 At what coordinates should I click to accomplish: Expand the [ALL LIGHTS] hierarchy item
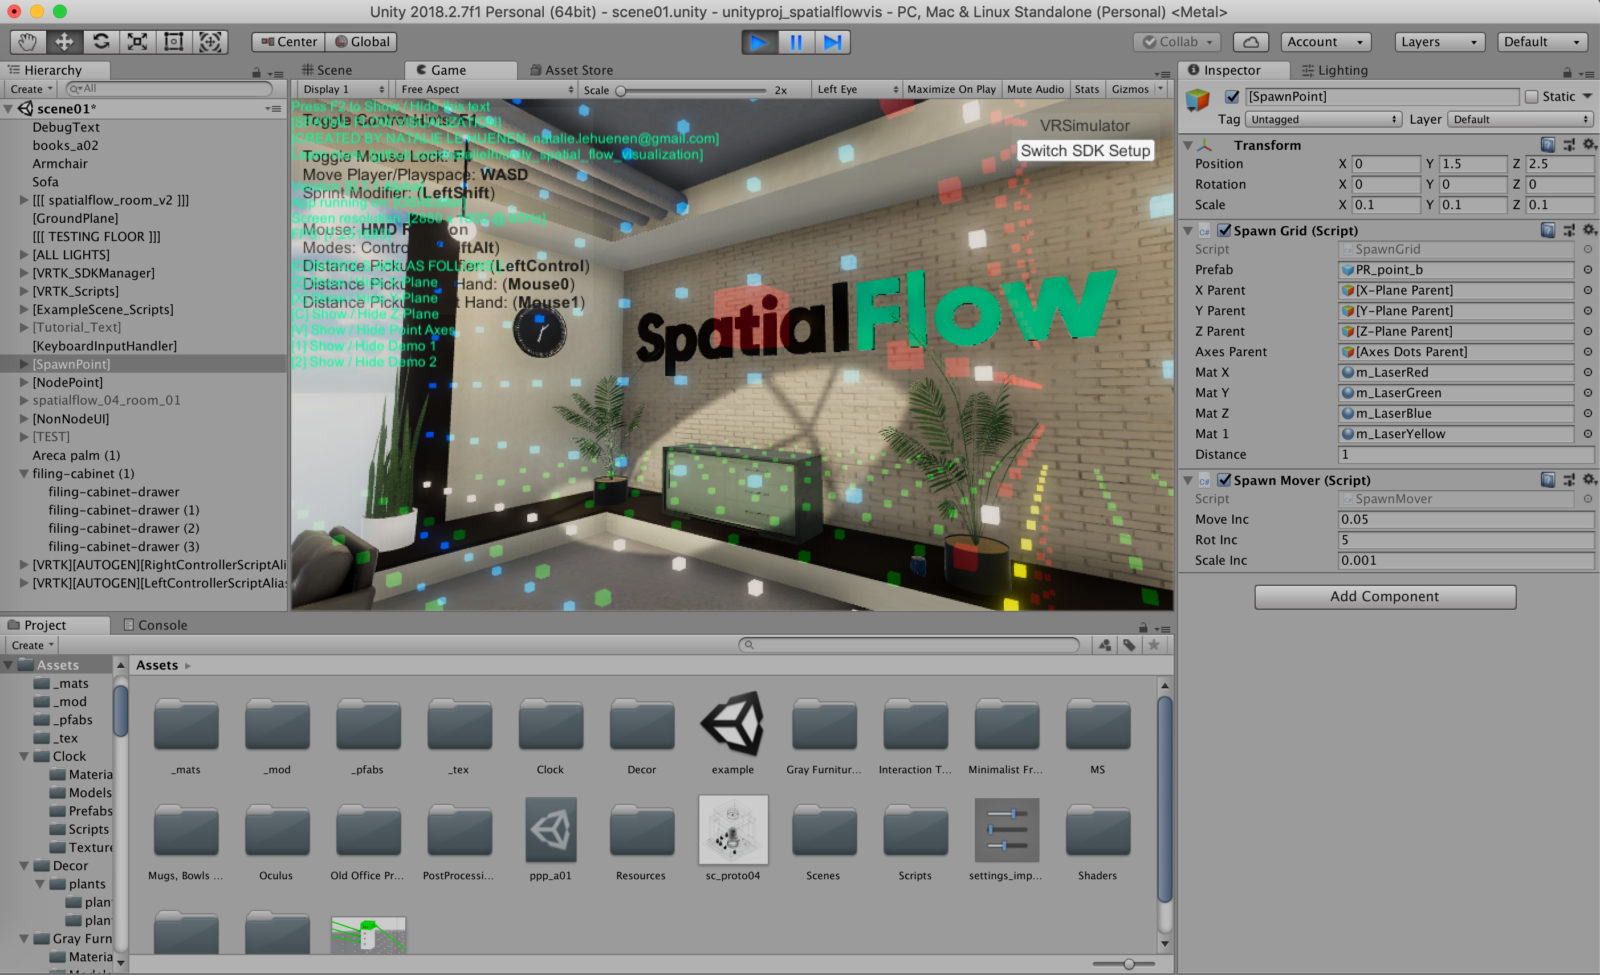(24, 255)
